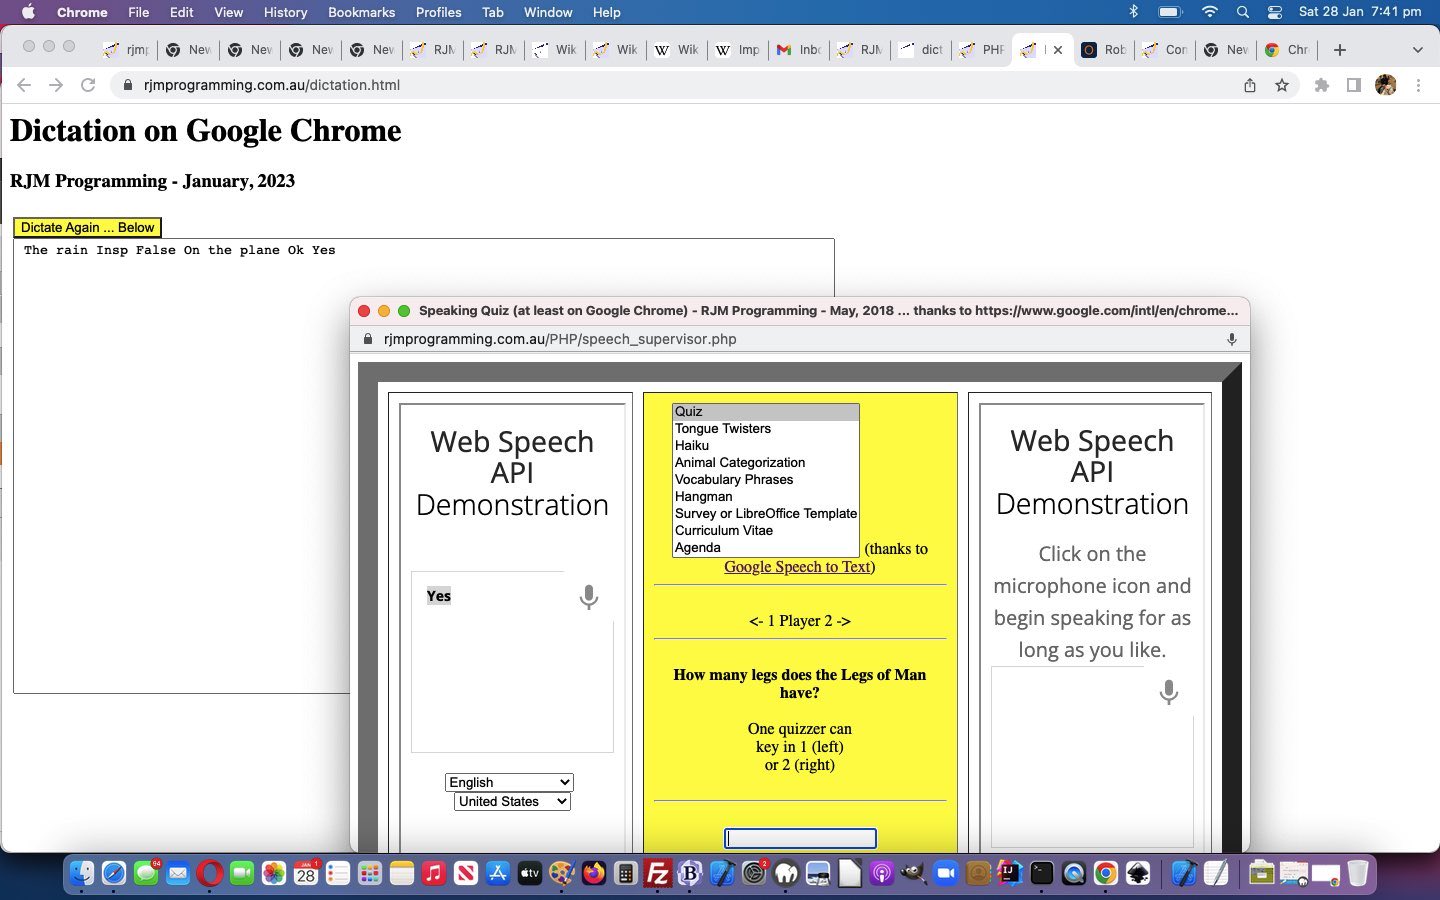Select Haiku in the list

point(766,446)
